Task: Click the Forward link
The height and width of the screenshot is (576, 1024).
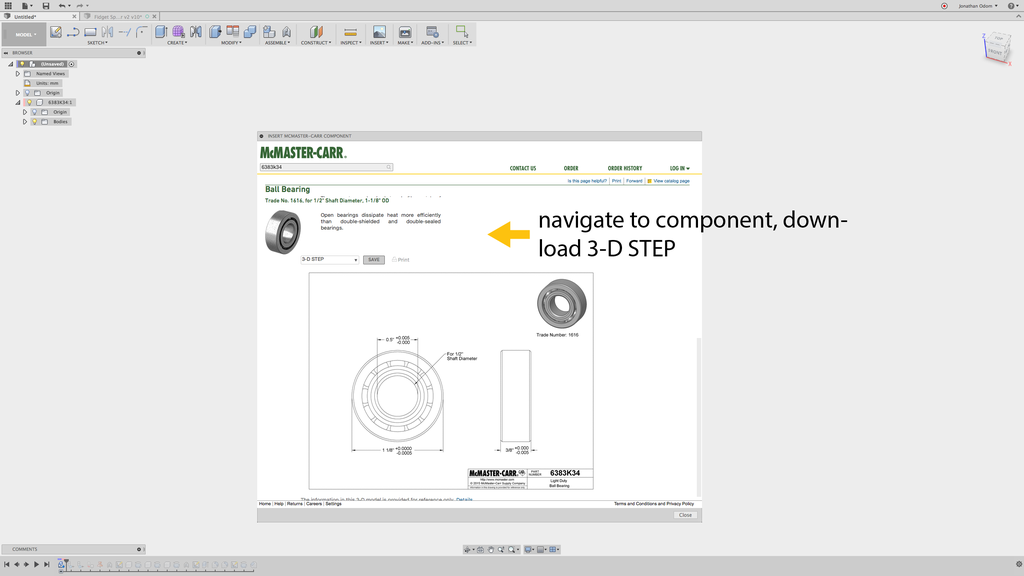Action: point(633,181)
